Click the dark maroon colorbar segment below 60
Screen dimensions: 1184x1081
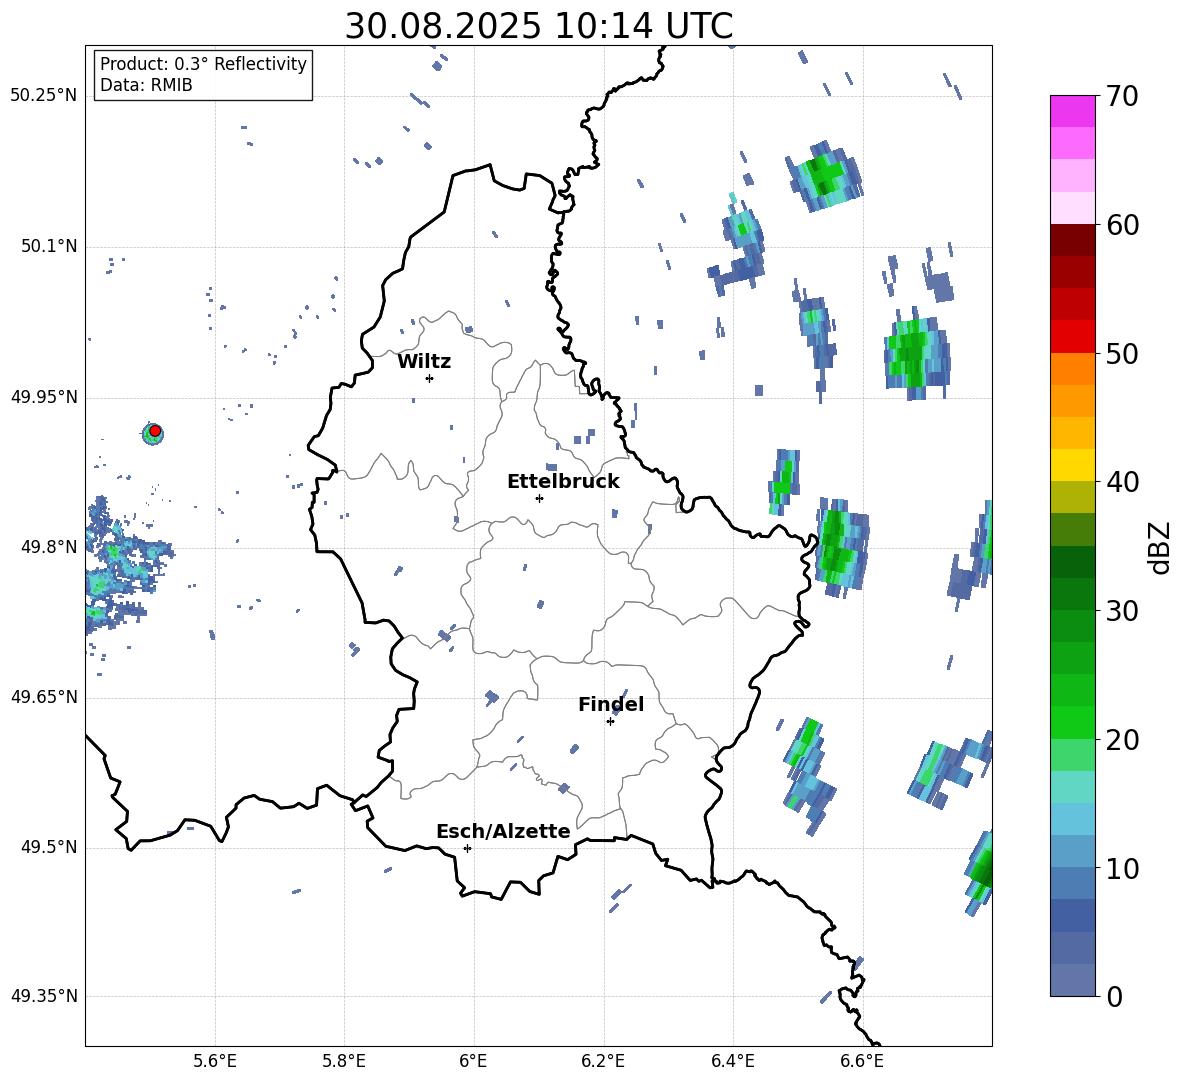click(1072, 240)
